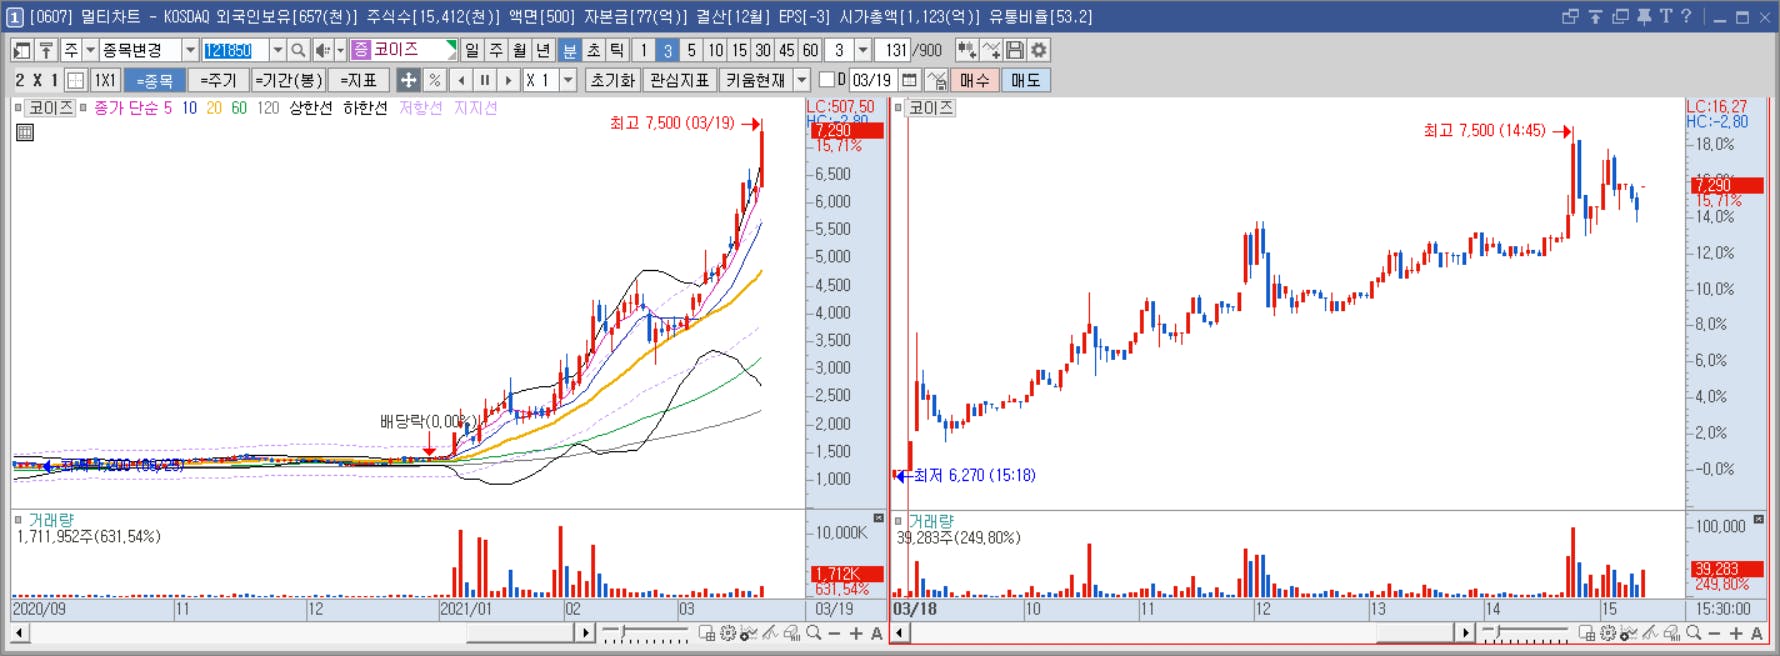1780x656 pixels.
Task: Expand the stock code history dropdown
Action: pos(278,50)
